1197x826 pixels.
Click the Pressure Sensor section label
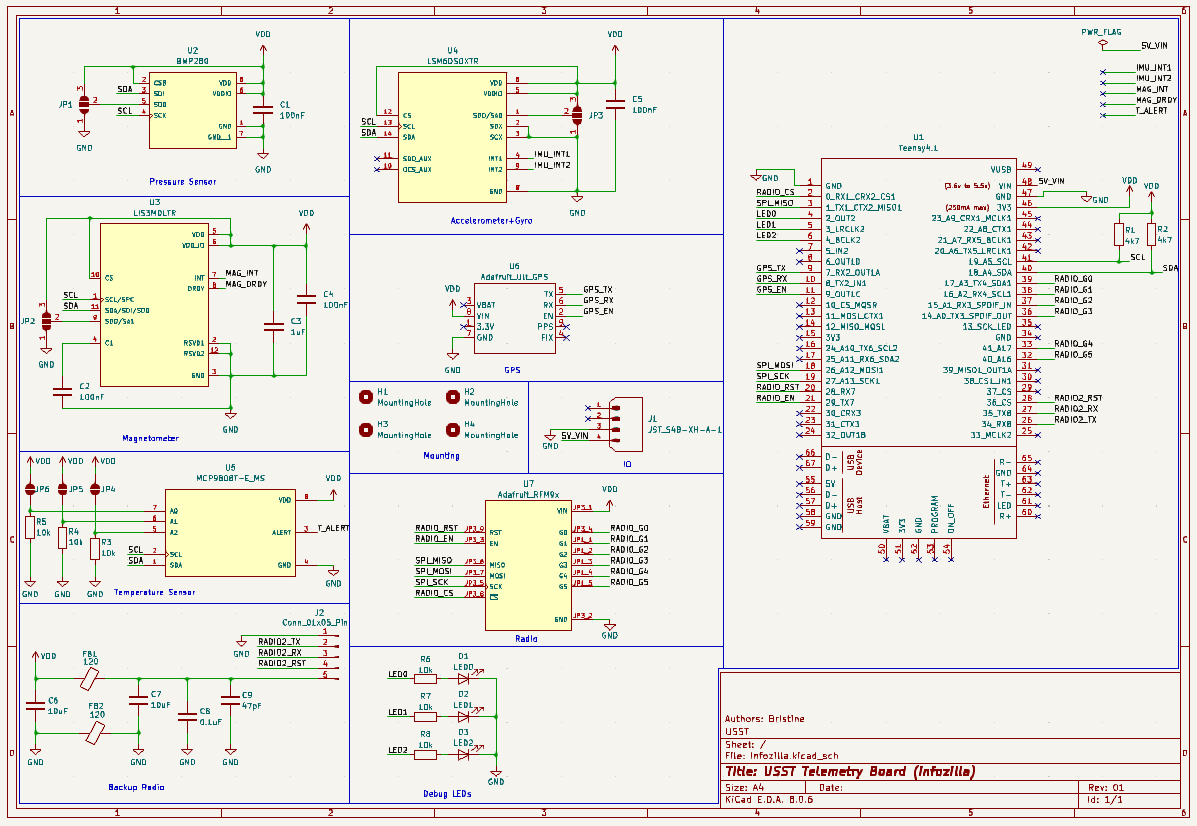pyautogui.click(x=182, y=182)
